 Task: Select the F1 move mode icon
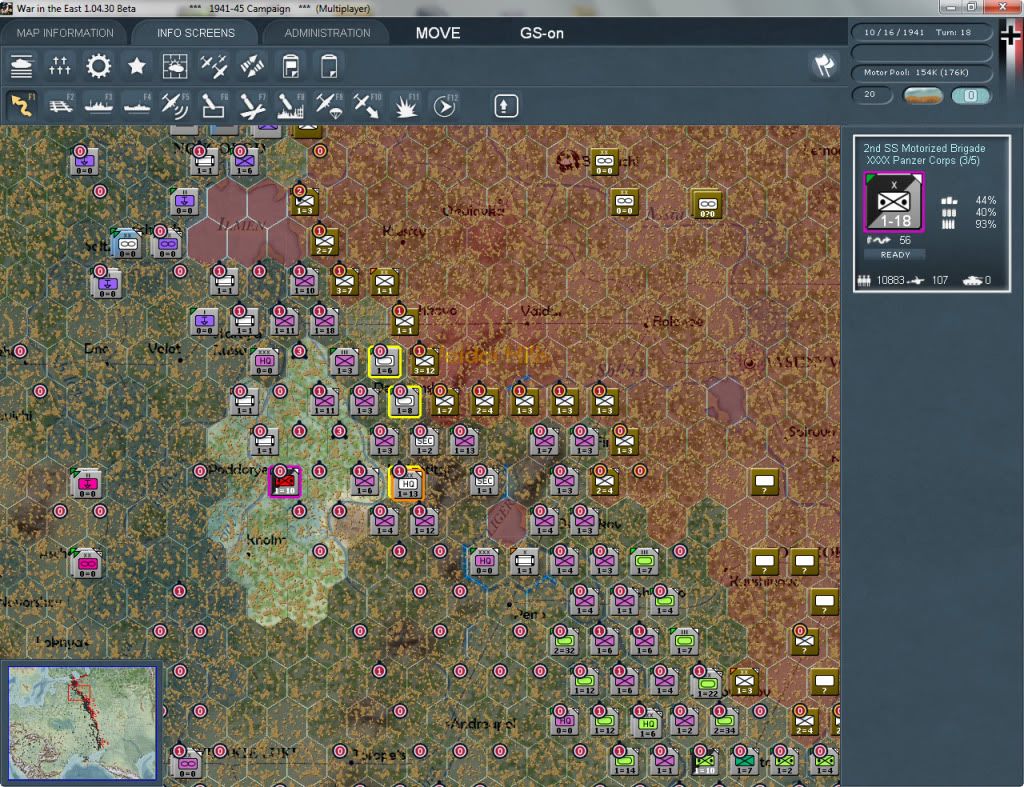[22, 105]
